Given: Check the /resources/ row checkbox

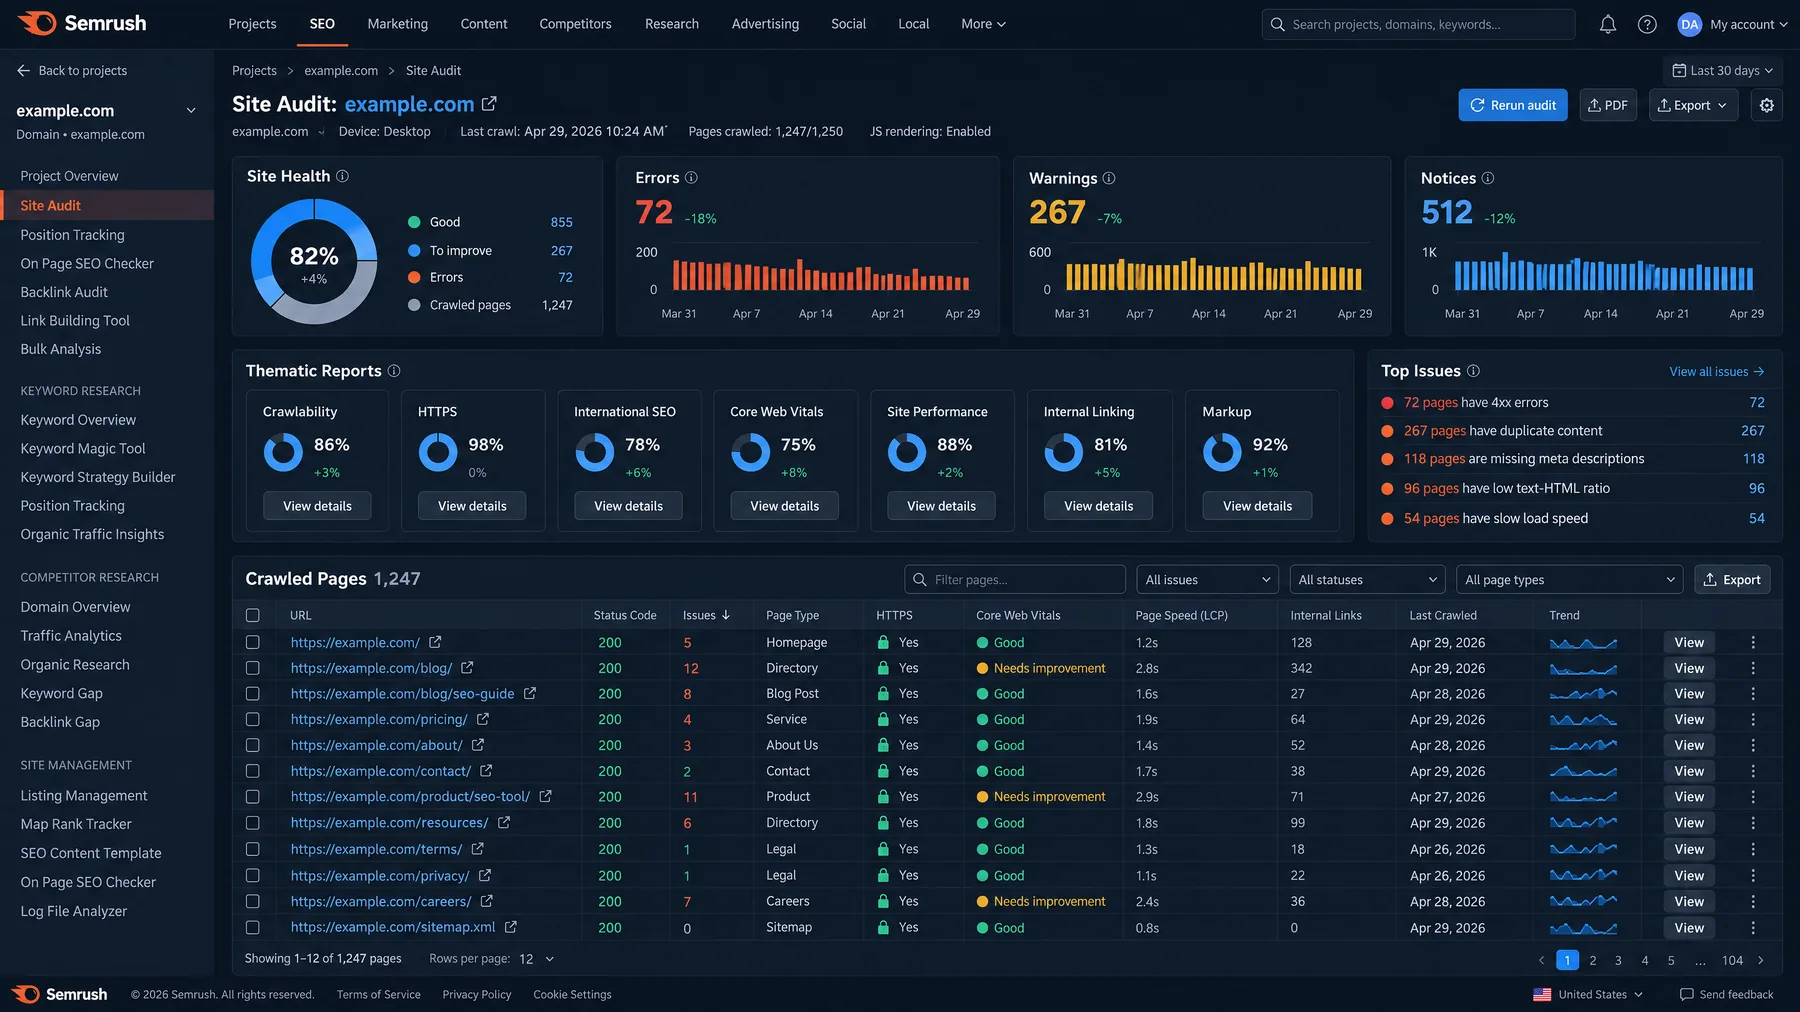Looking at the screenshot, I should click(x=253, y=823).
